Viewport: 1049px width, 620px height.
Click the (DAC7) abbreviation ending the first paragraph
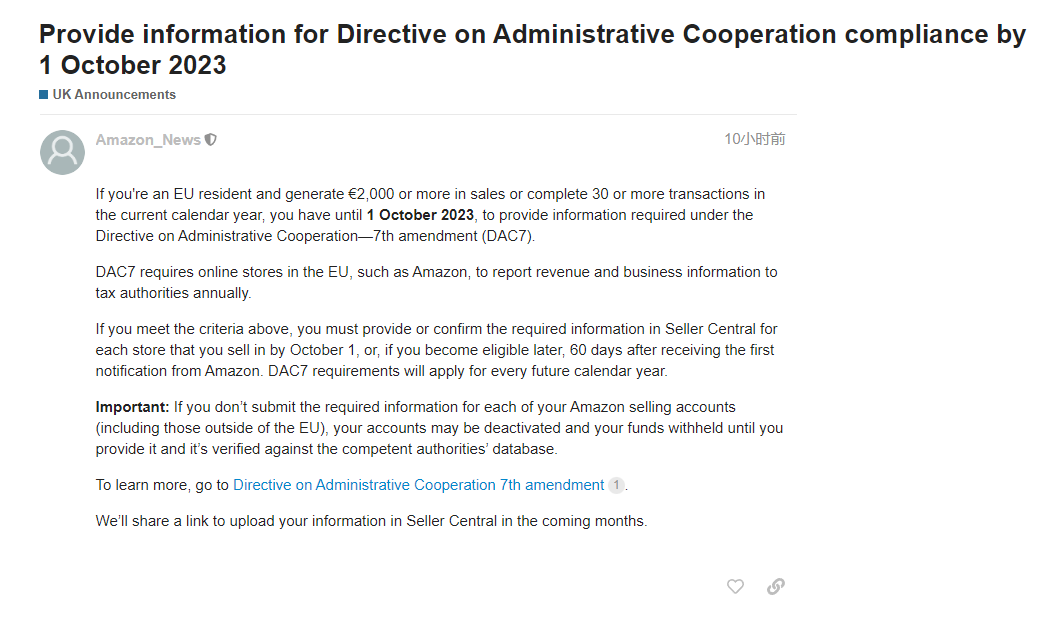click(x=508, y=236)
